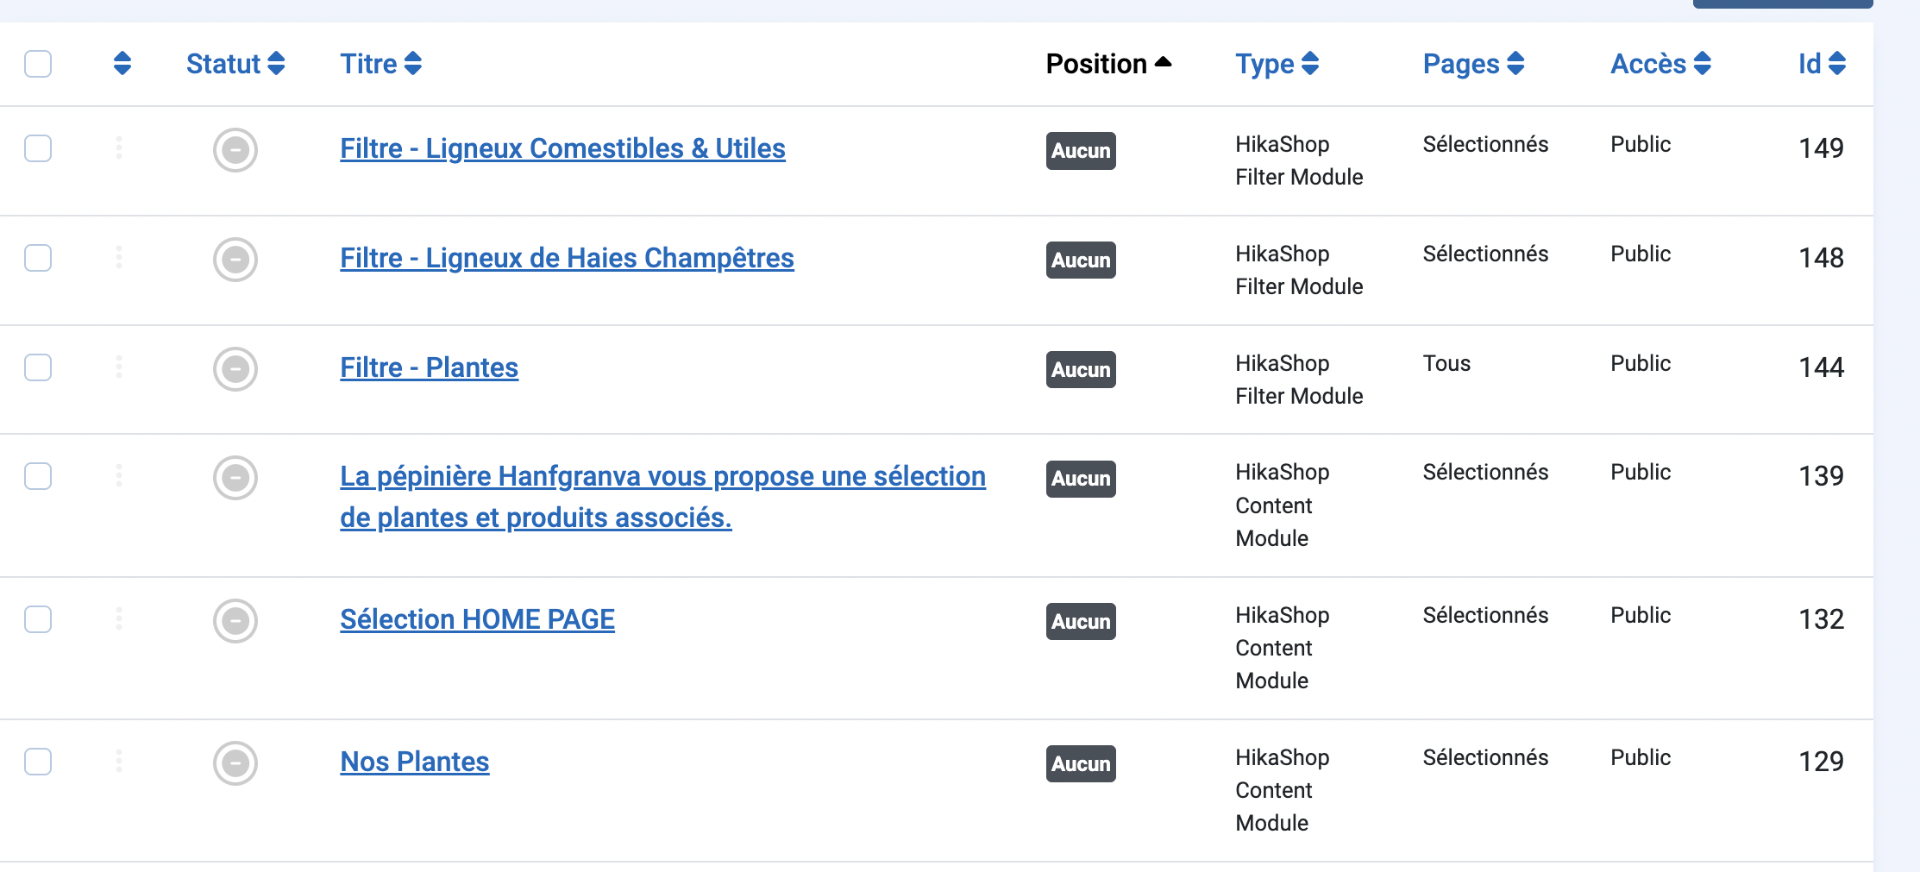Click status icon for Sélection HOME PAGE
This screenshot has width=1920, height=872.
(235, 621)
